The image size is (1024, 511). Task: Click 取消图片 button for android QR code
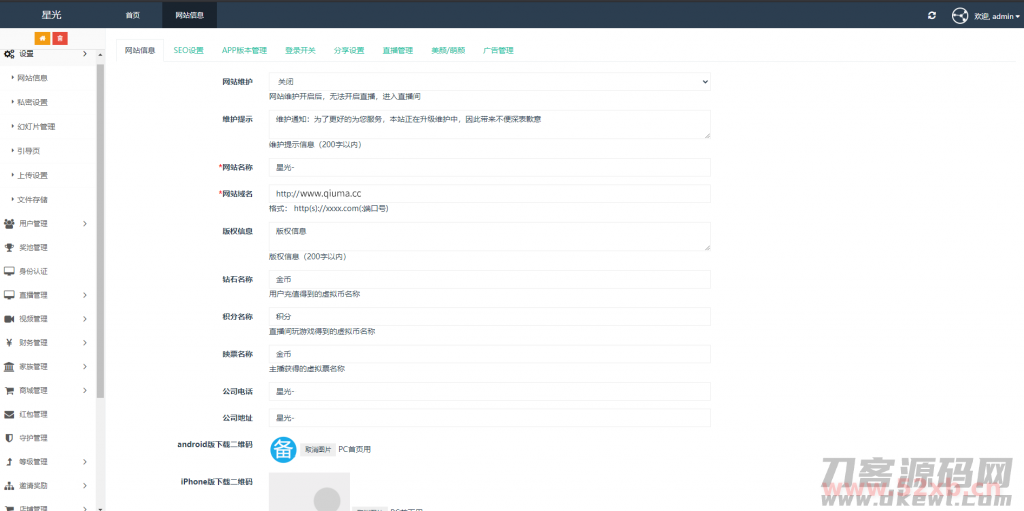pyautogui.click(x=318, y=450)
